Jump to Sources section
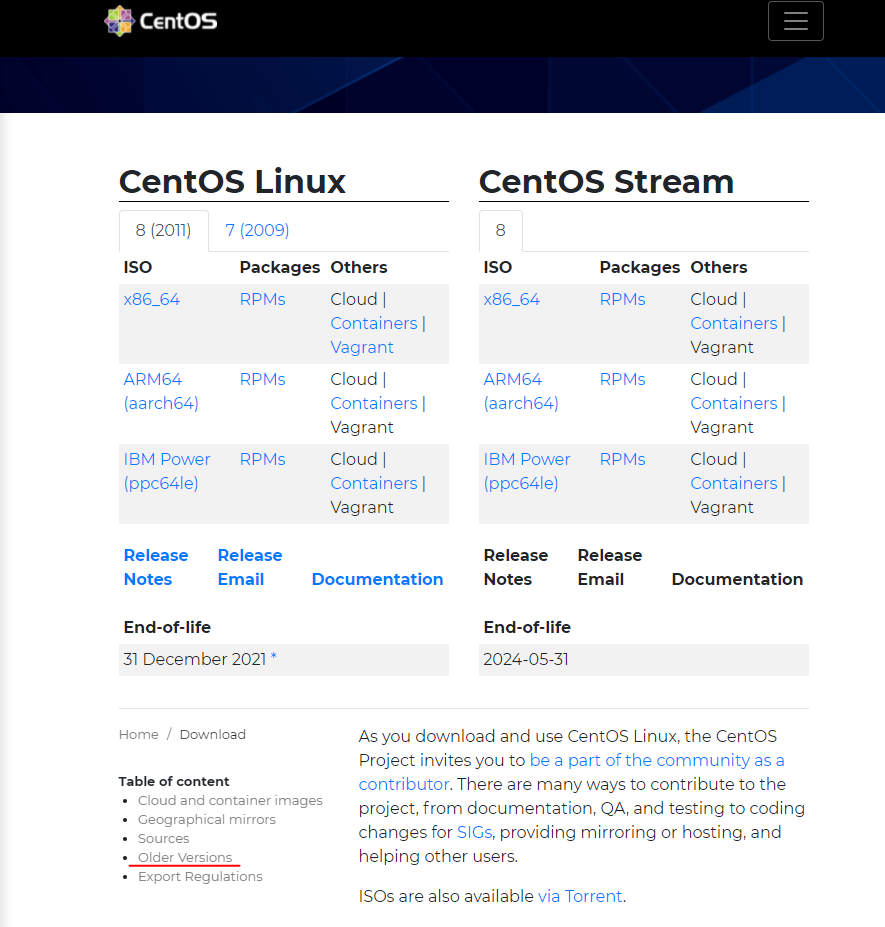Image resolution: width=885 pixels, height=927 pixels. pos(163,838)
